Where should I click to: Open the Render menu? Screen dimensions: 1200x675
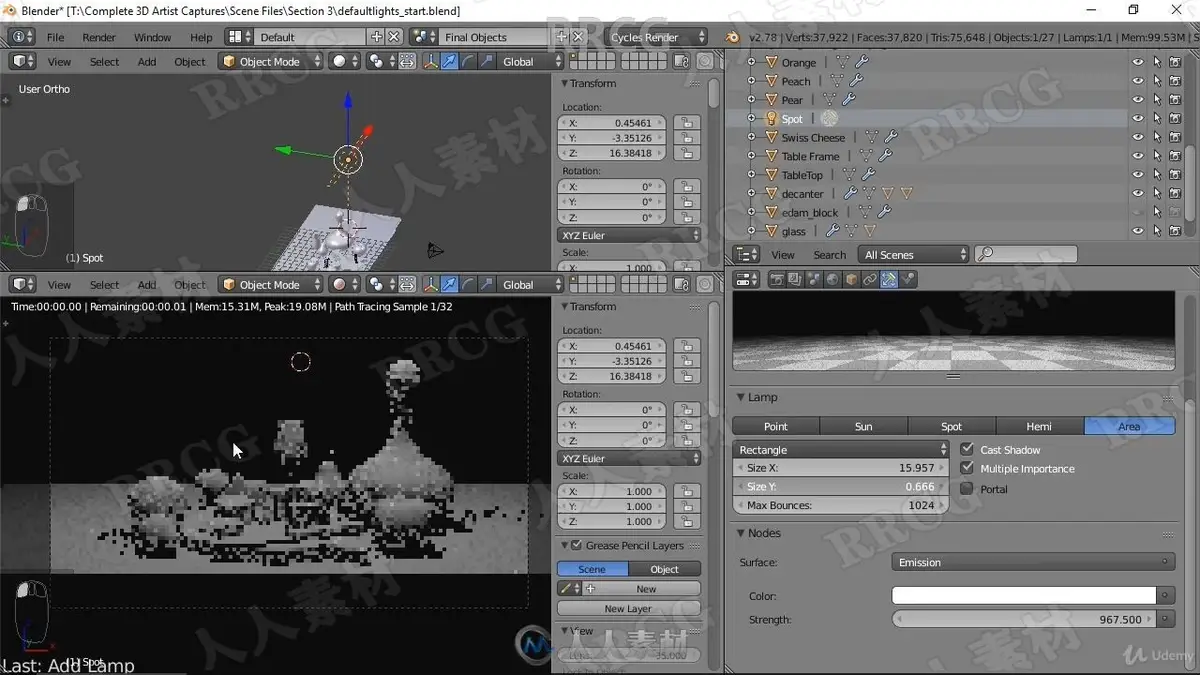pyautogui.click(x=99, y=37)
